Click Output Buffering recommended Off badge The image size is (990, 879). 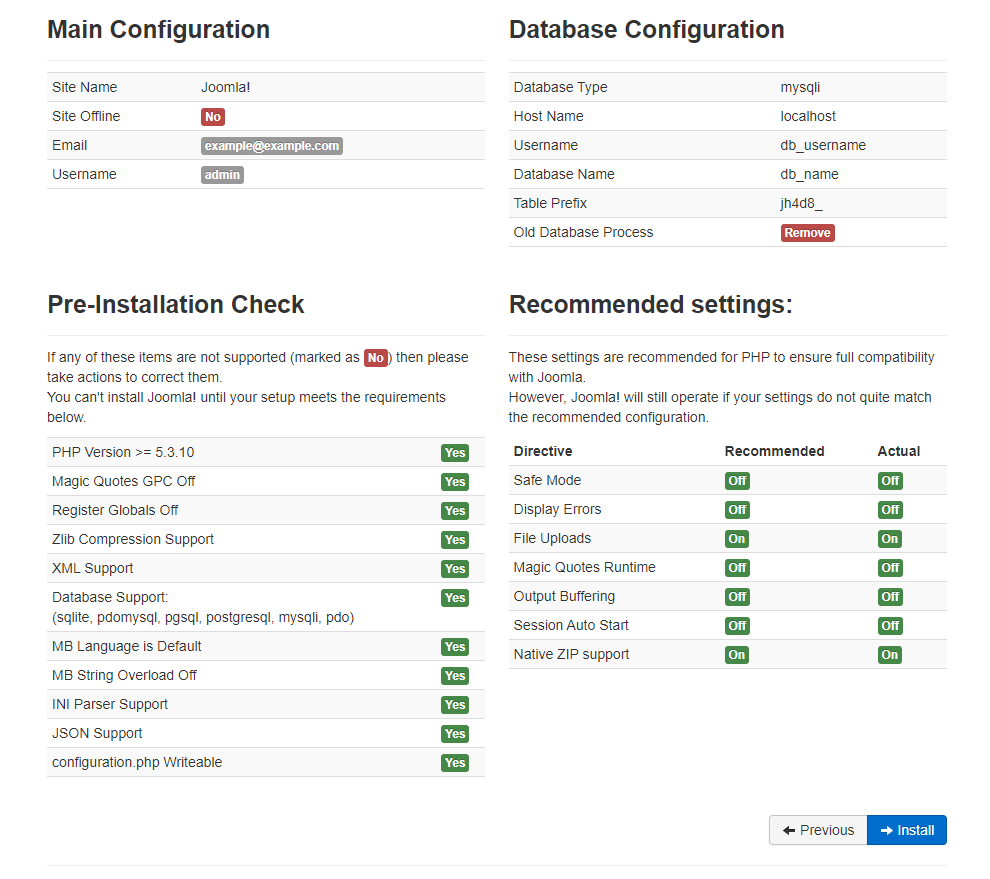point(737,597)
